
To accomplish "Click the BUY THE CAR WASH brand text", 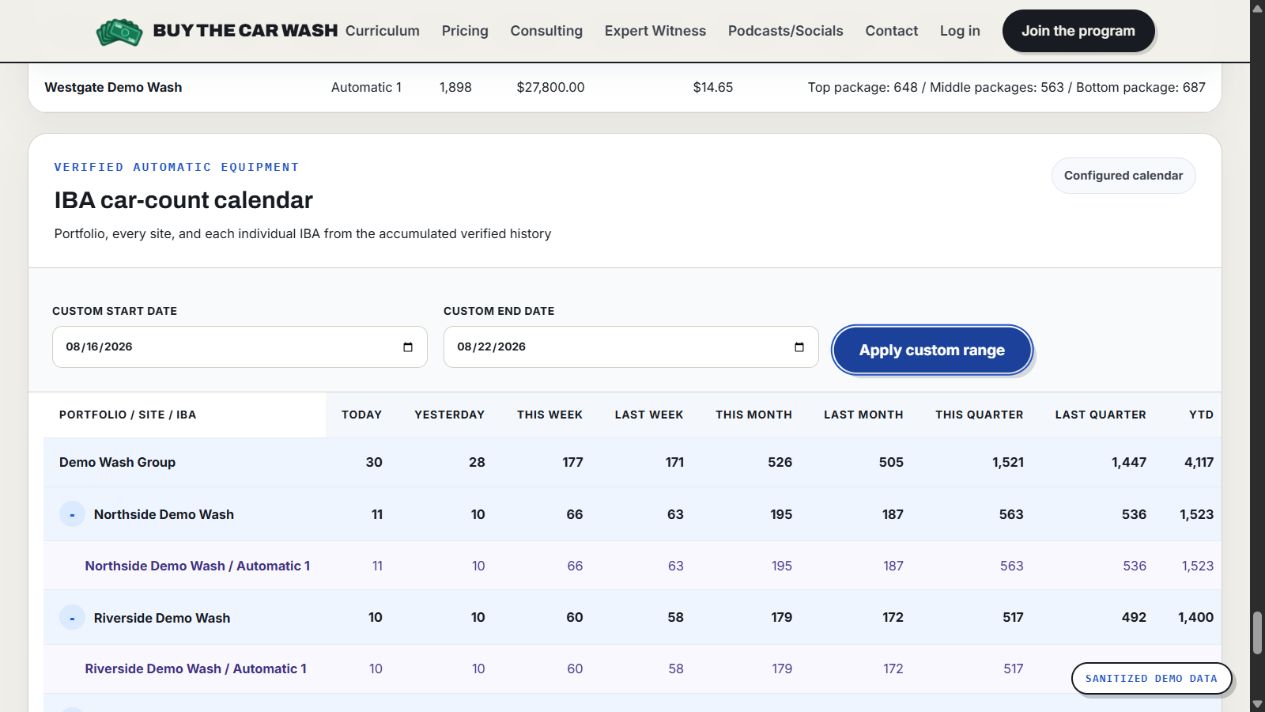I will [x=245, y=30].
